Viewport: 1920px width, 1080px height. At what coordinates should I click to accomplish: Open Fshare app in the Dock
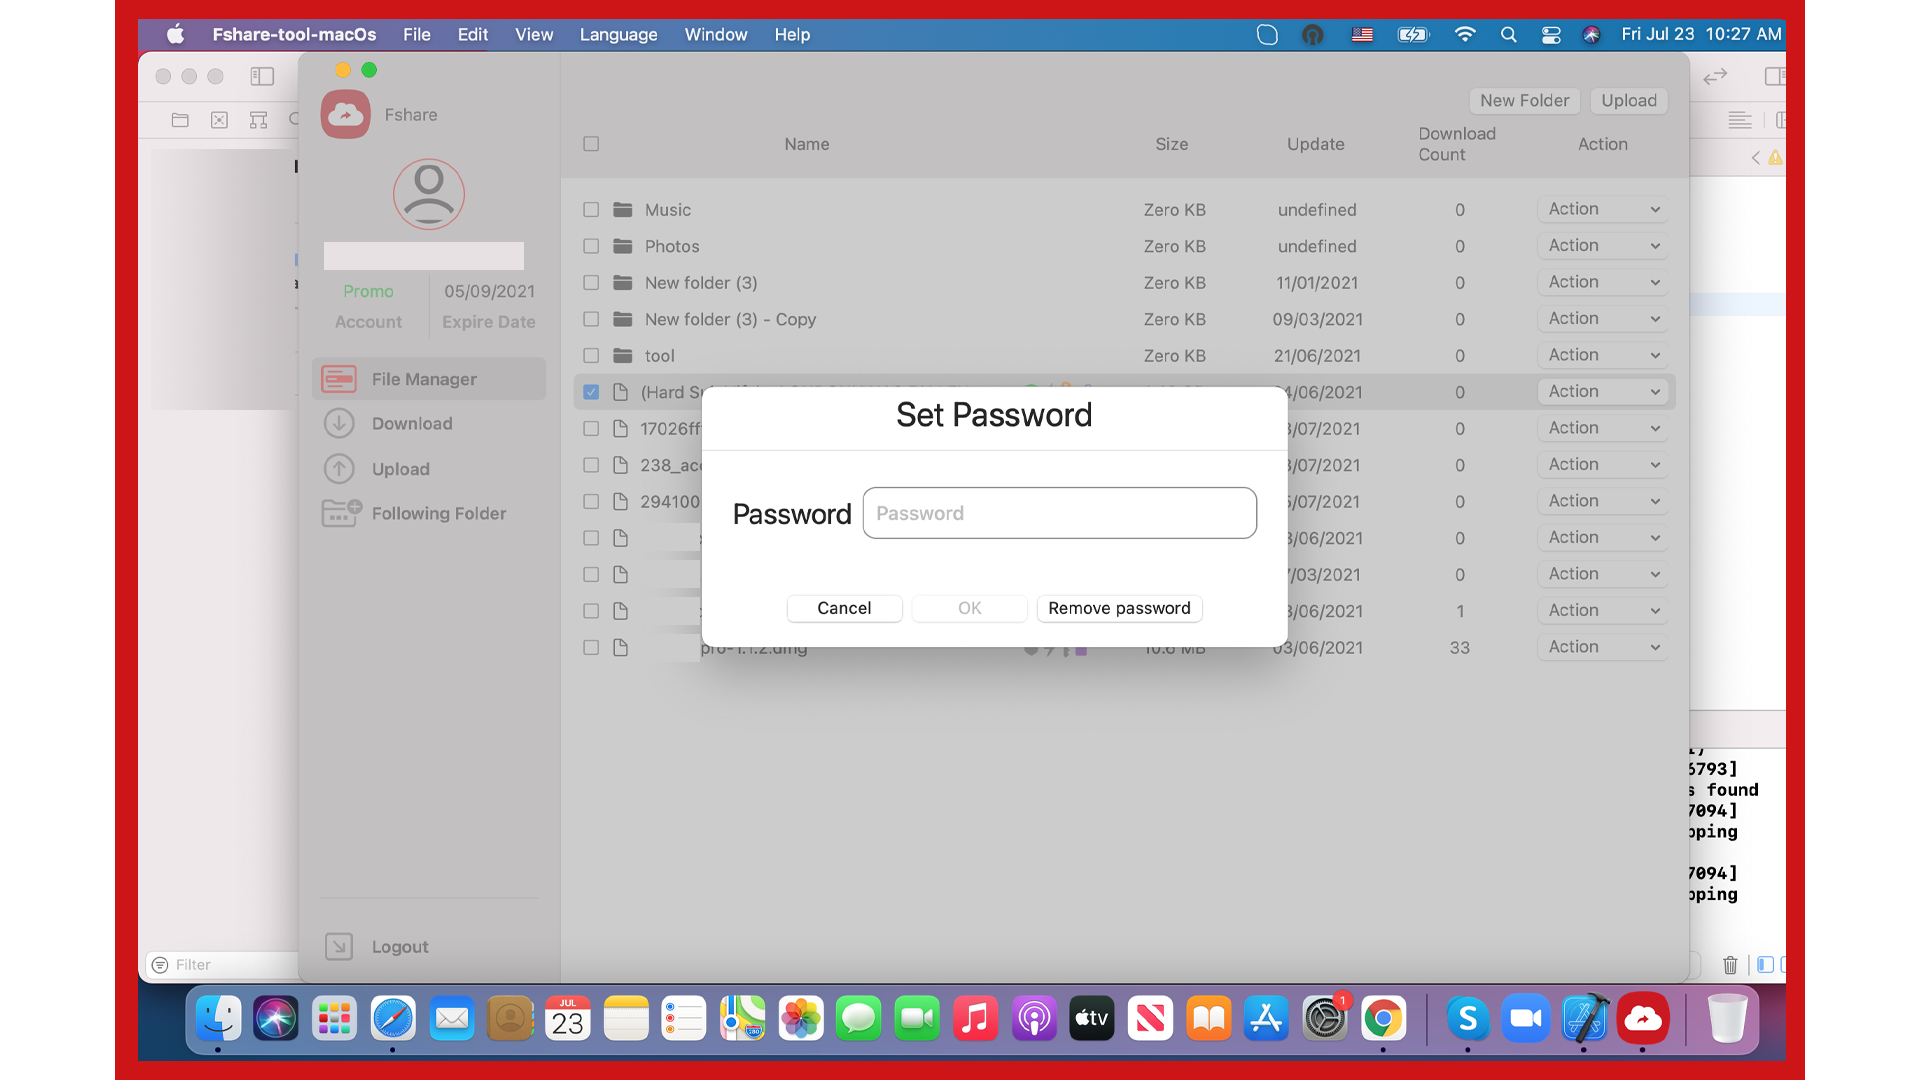pyautogui.click(x=1643, y=1019)
